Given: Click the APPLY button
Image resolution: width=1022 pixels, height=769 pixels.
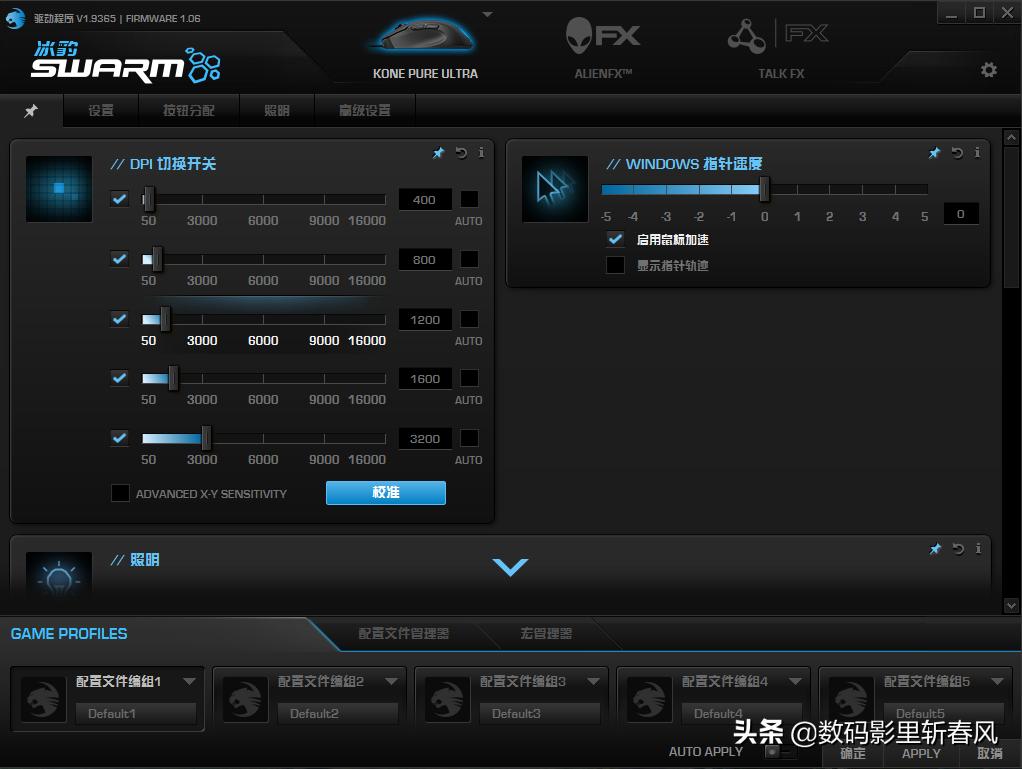Looking at the screenshot, I should [921, 753].
